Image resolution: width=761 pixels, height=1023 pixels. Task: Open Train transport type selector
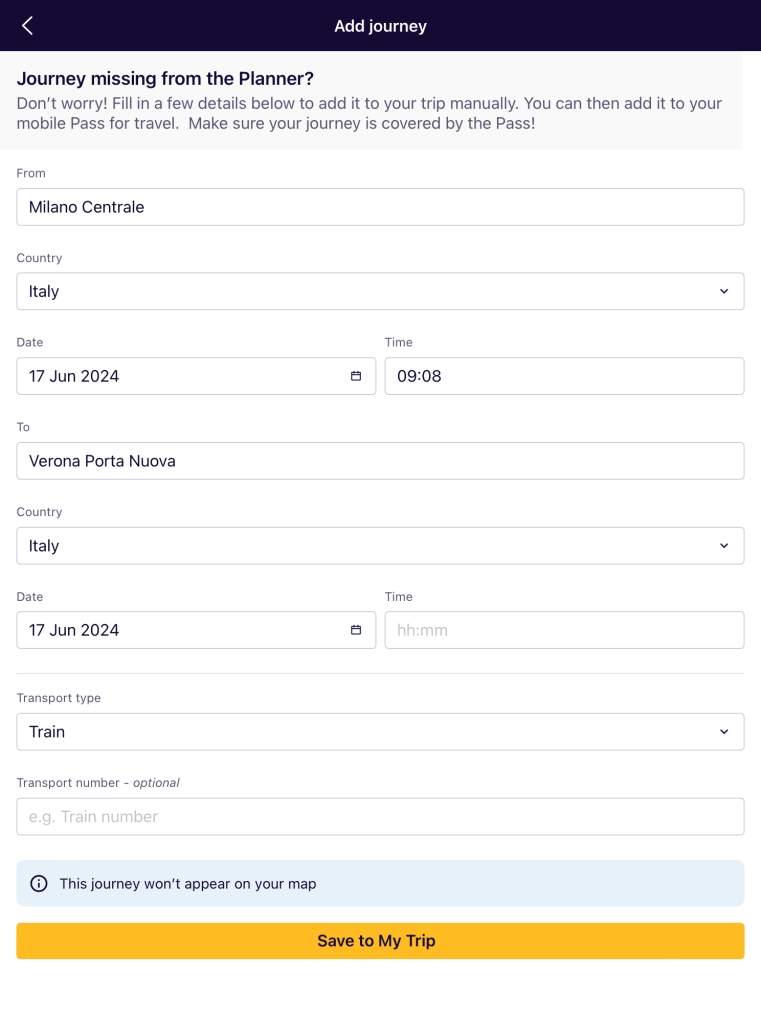380,732
